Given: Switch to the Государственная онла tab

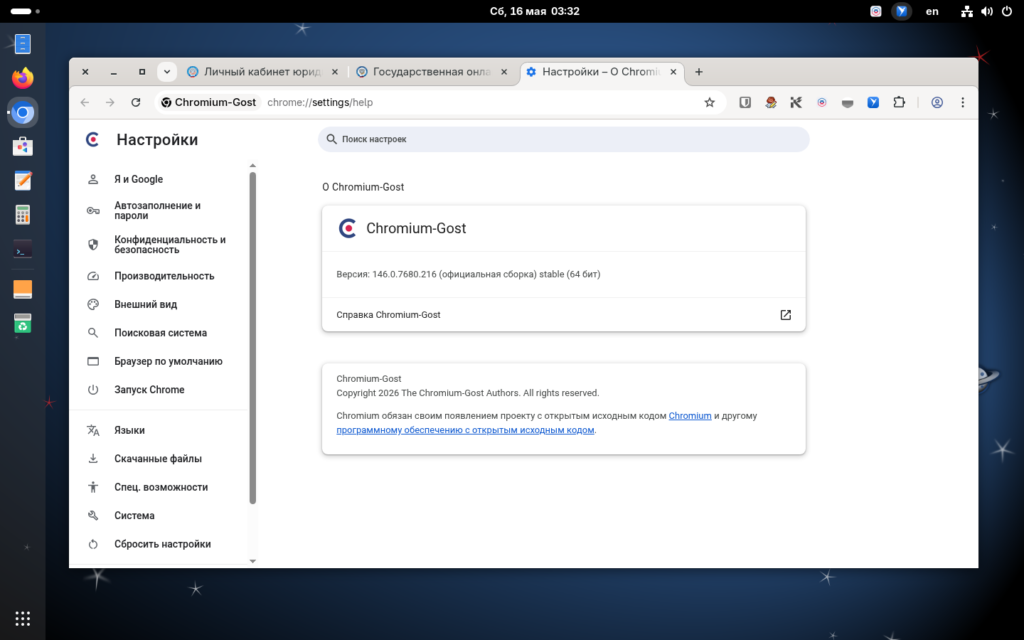Looking at the screenshot, I should (432, 72).
